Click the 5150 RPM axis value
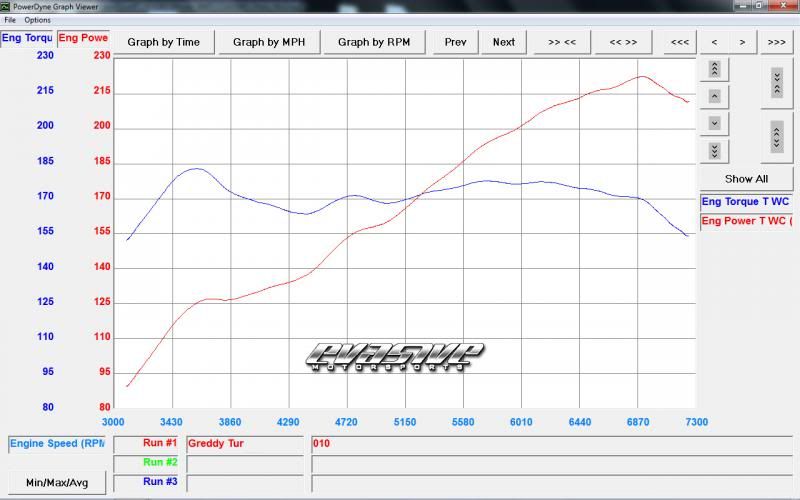The image size is (800, 500). click(405, 422)
